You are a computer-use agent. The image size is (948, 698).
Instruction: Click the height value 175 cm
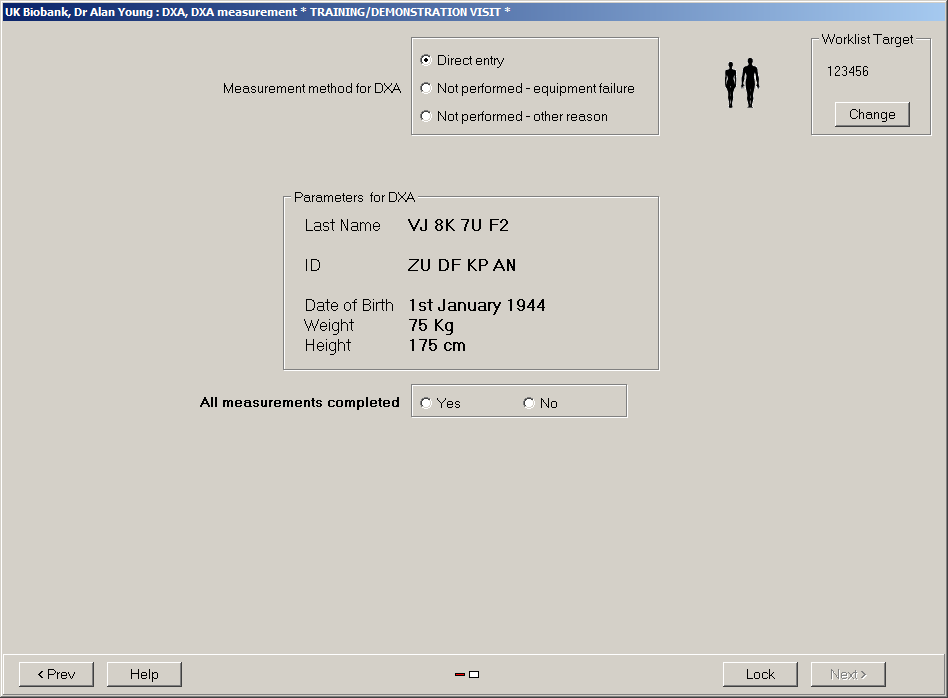437,346
